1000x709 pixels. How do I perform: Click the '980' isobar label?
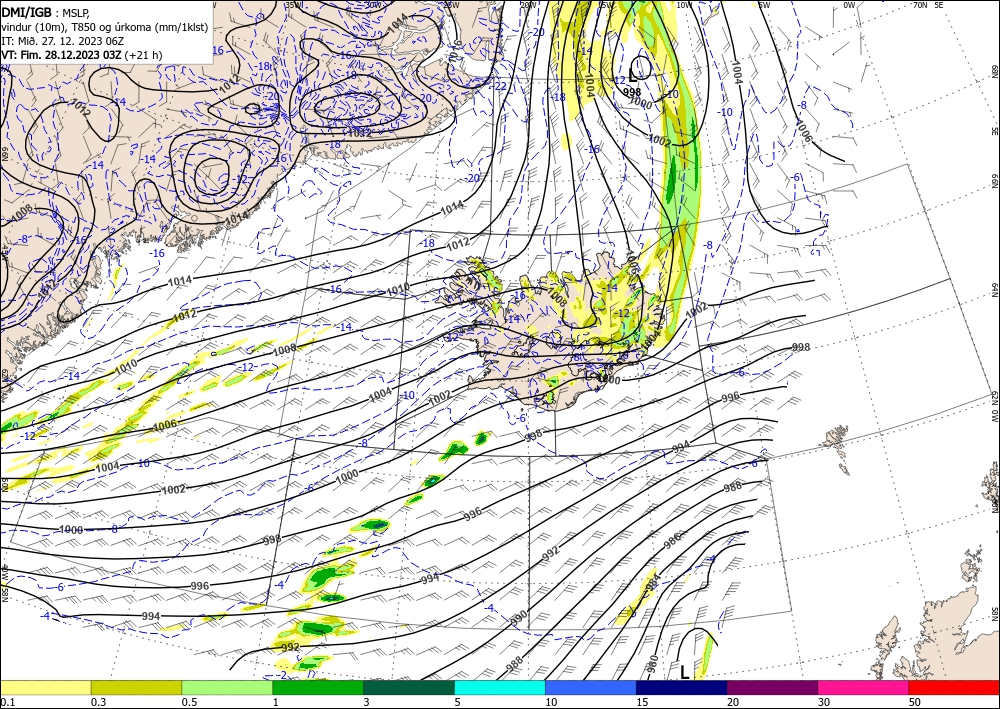coord(652,664)
